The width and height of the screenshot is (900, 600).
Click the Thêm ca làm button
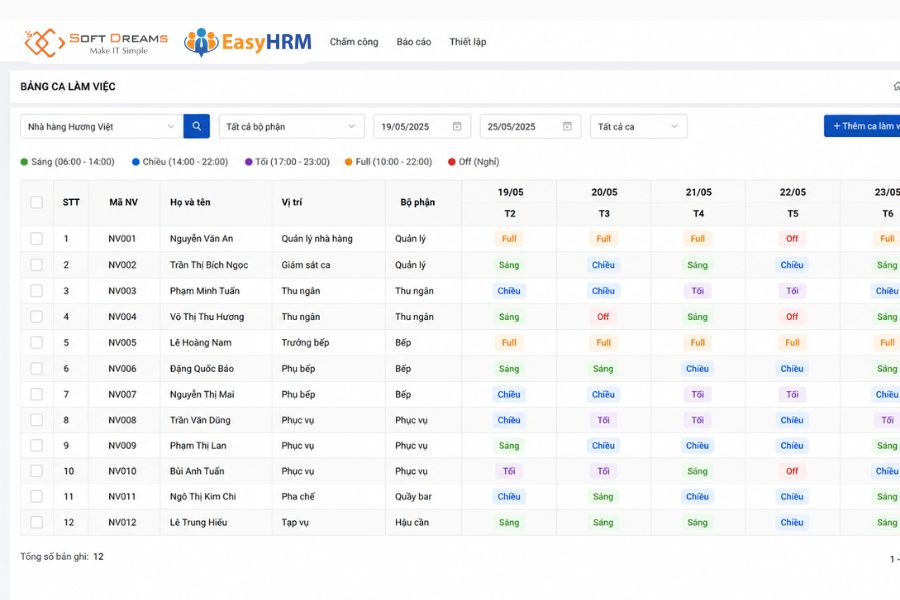click(x=862, y=126)
